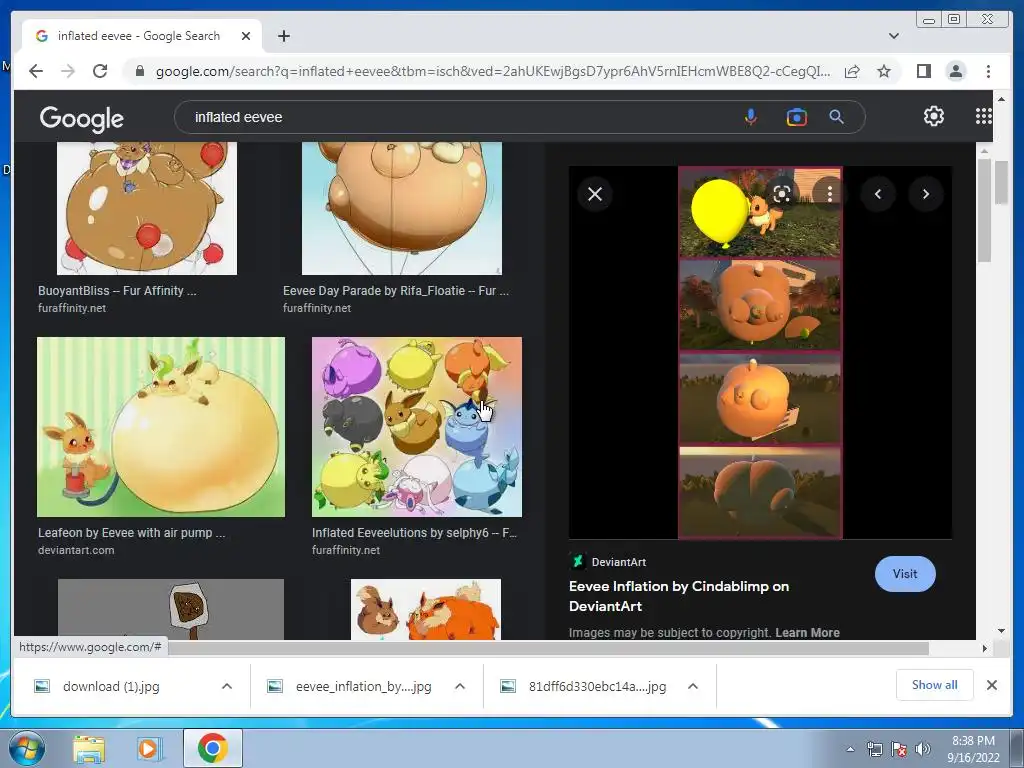Close the downloads bar
The height and width of the screenshot is (768, 1024).
tap(991, 684)
